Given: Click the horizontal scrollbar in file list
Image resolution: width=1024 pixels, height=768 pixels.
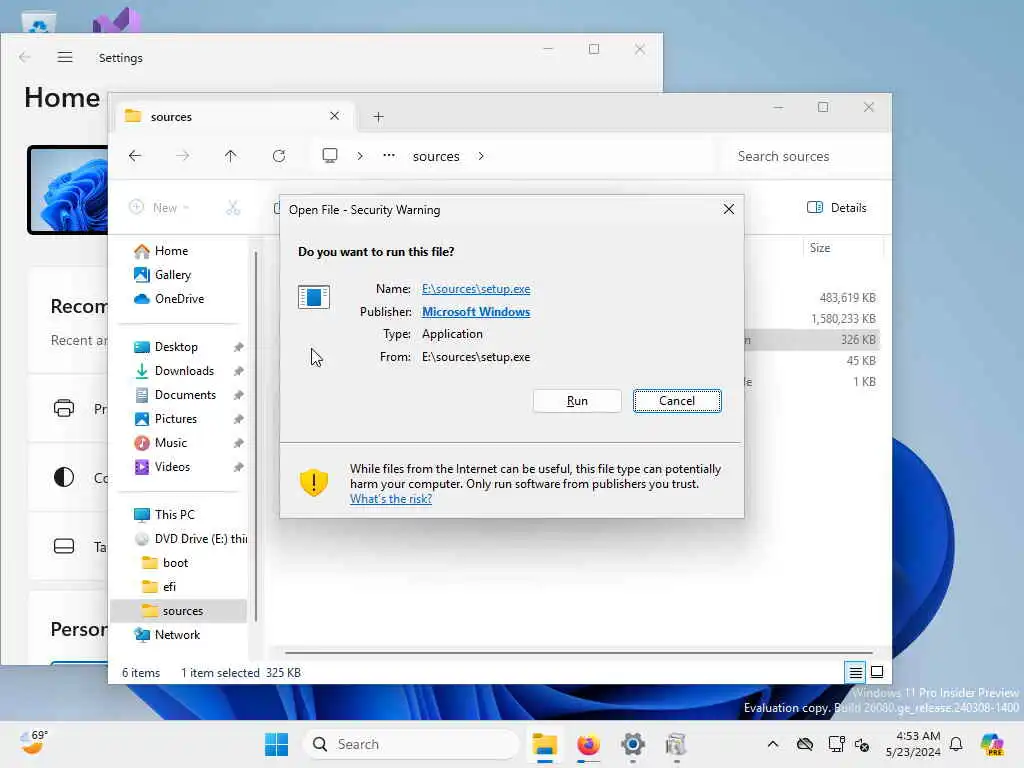Looking at the screenshot, I should point(579,652).
